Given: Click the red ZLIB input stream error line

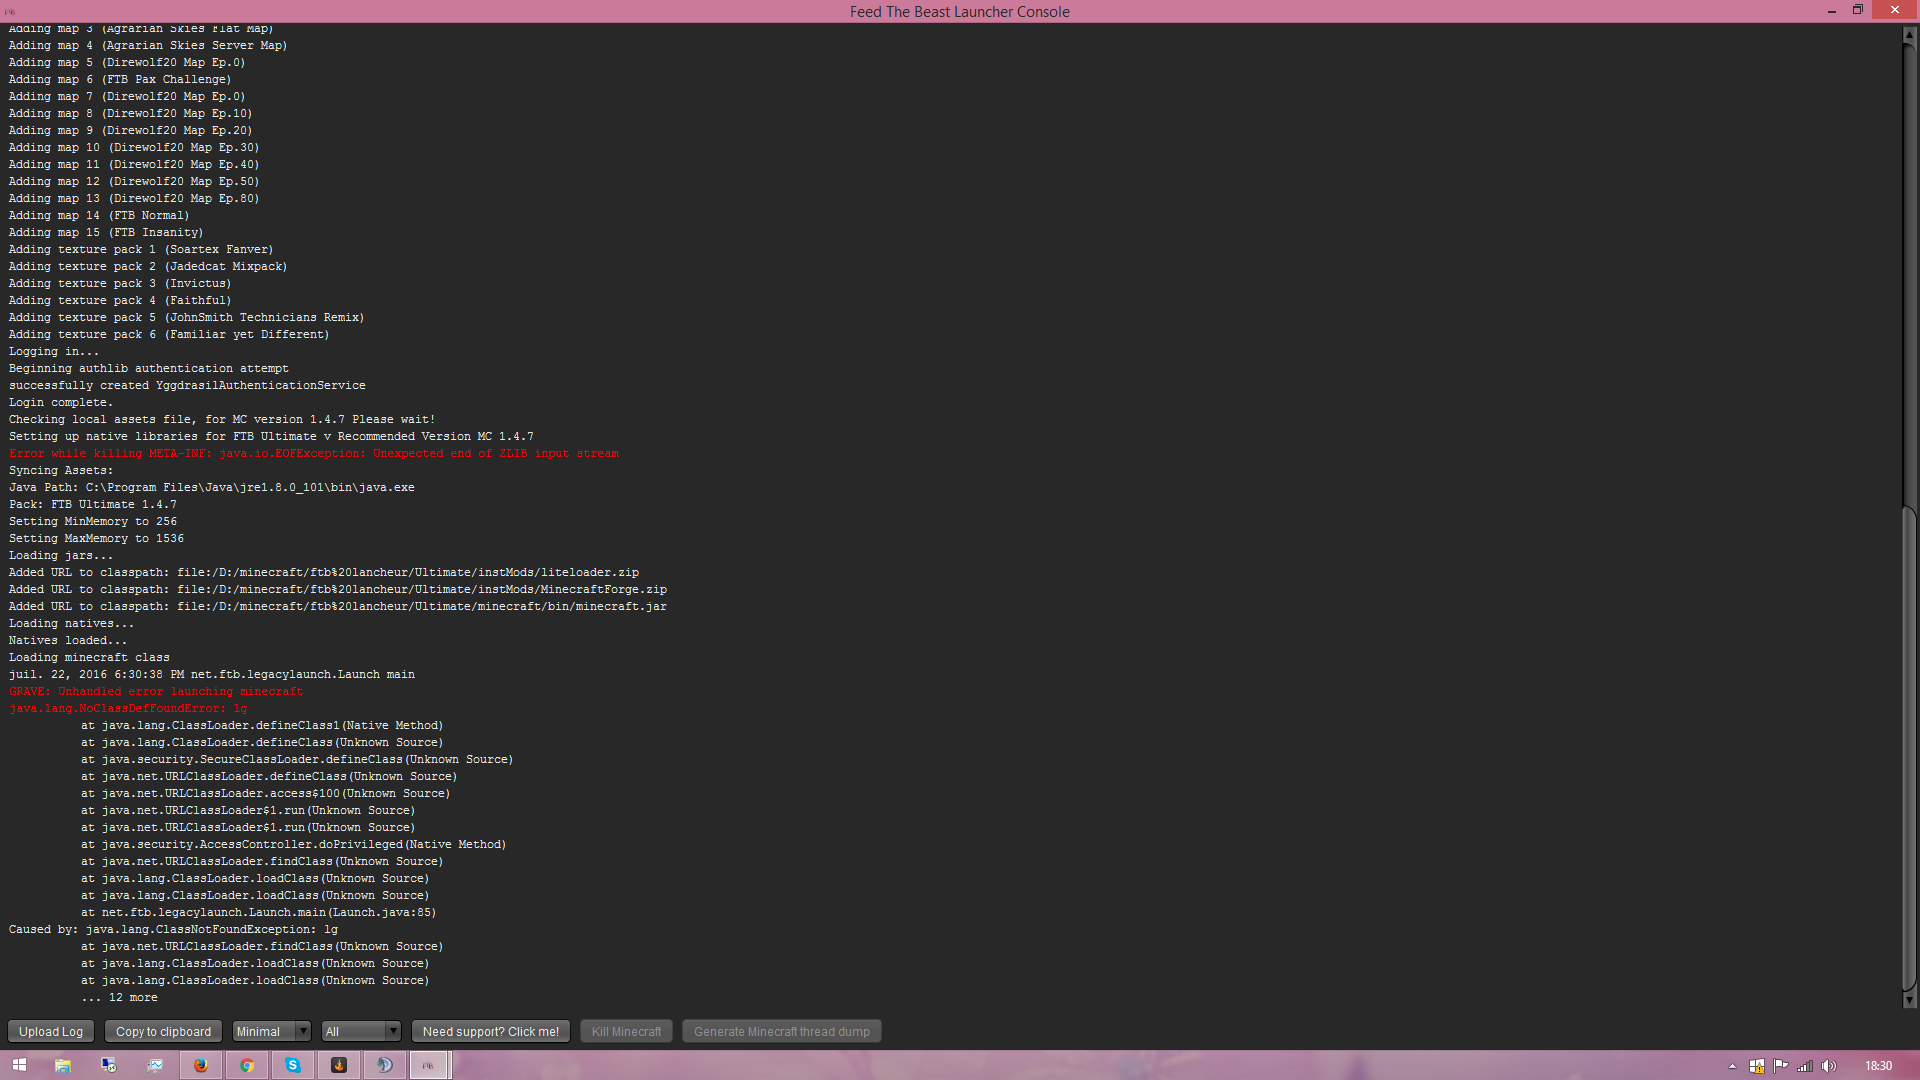Looking at the screenshot, I should (x=314, y=454).
